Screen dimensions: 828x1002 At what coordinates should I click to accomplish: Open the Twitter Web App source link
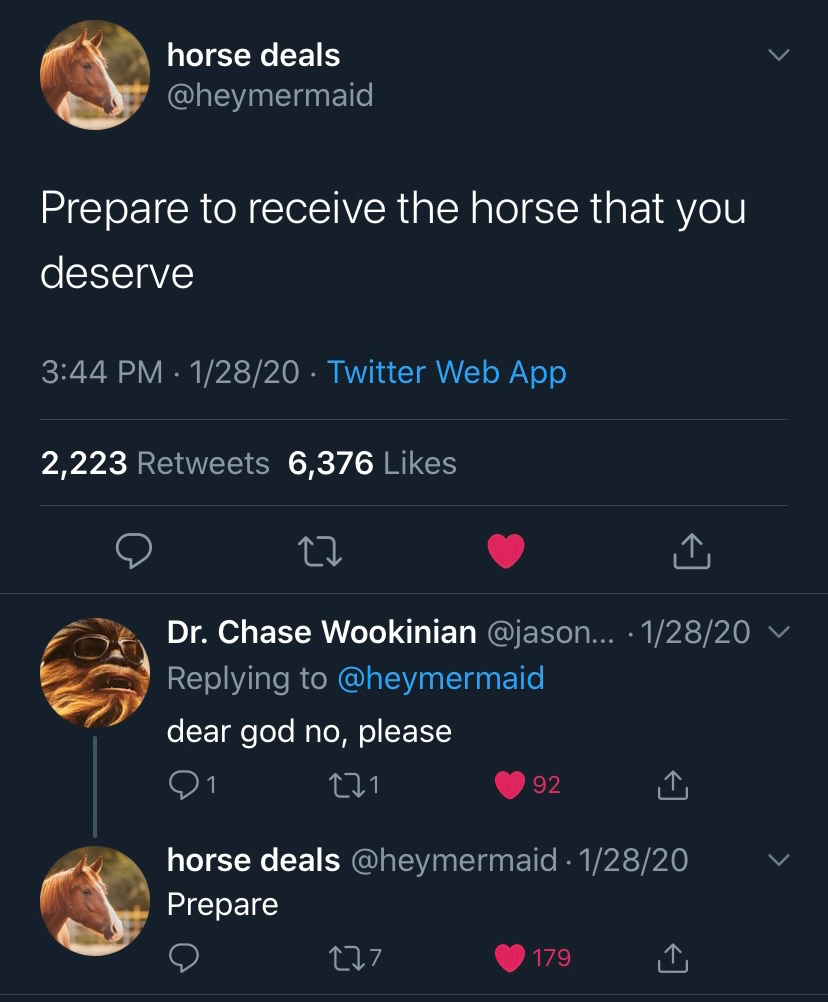(447, 373)
